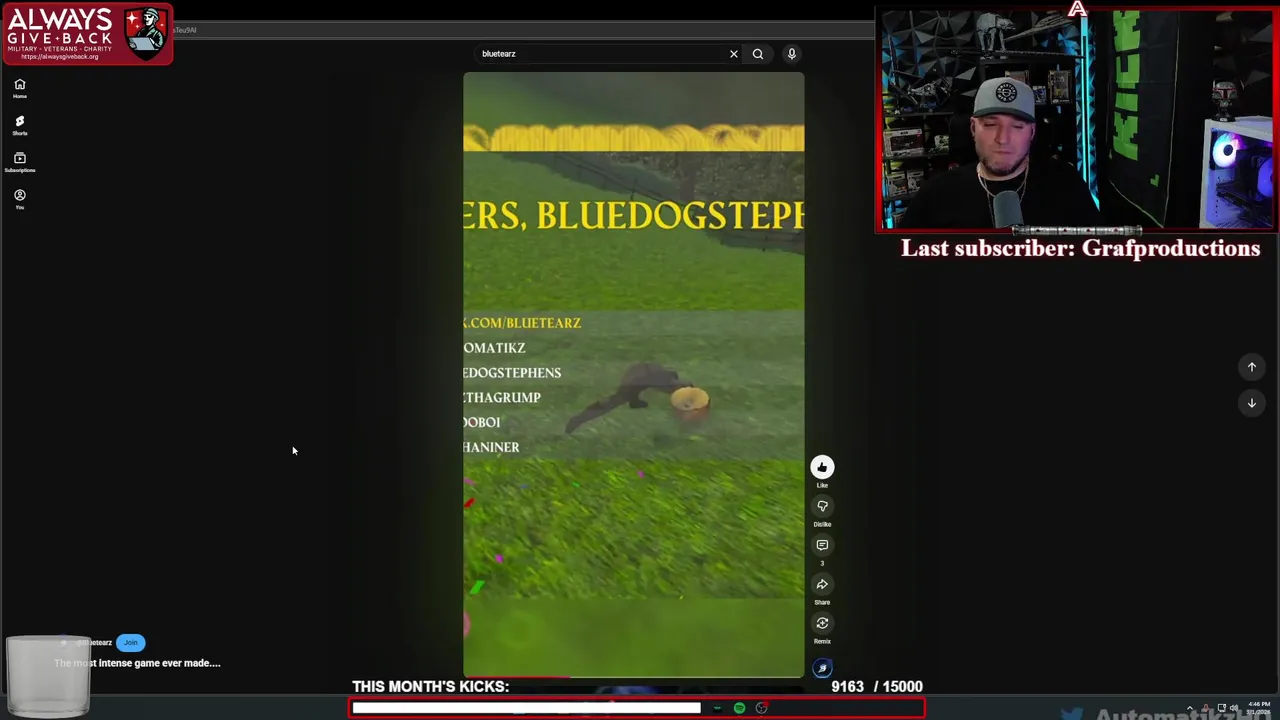The width and height of the screenshot is (1280, 720).
Task: Open the comments for this Short
Action: [822, 545]
